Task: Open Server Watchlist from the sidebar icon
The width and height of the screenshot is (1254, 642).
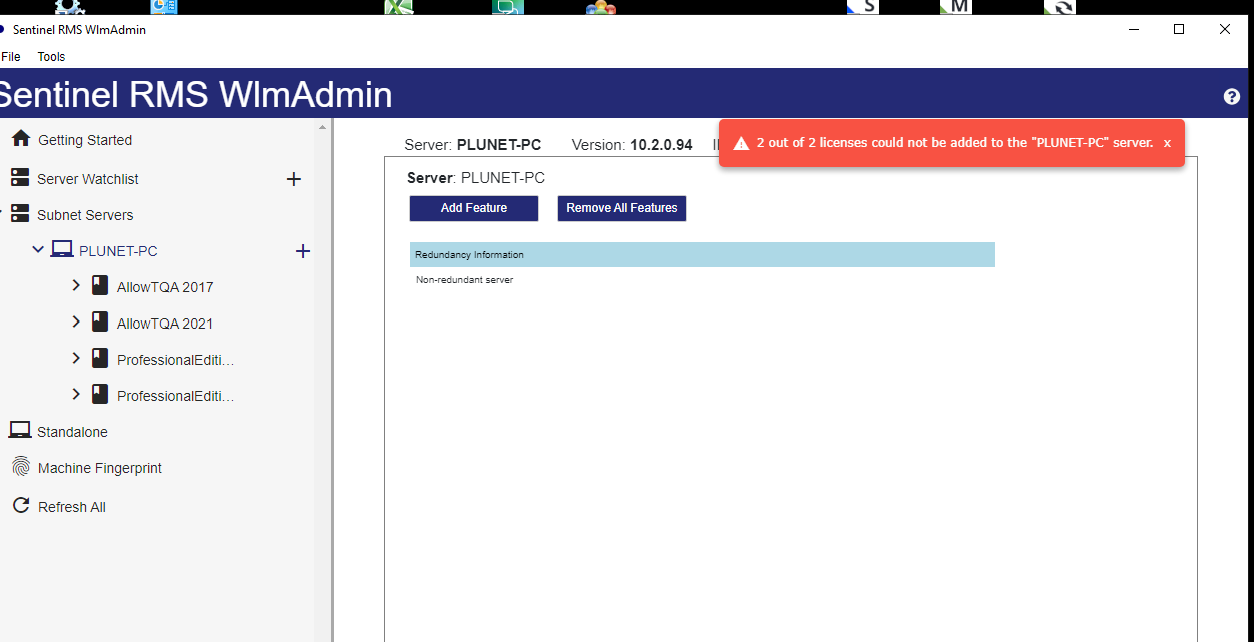Action: [x=20, y=177]
